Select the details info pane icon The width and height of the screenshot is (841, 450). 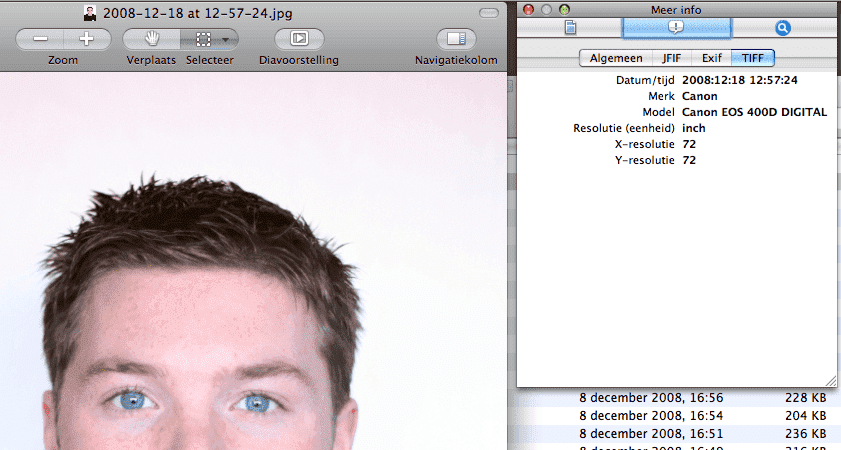click(x=677, y=28)
